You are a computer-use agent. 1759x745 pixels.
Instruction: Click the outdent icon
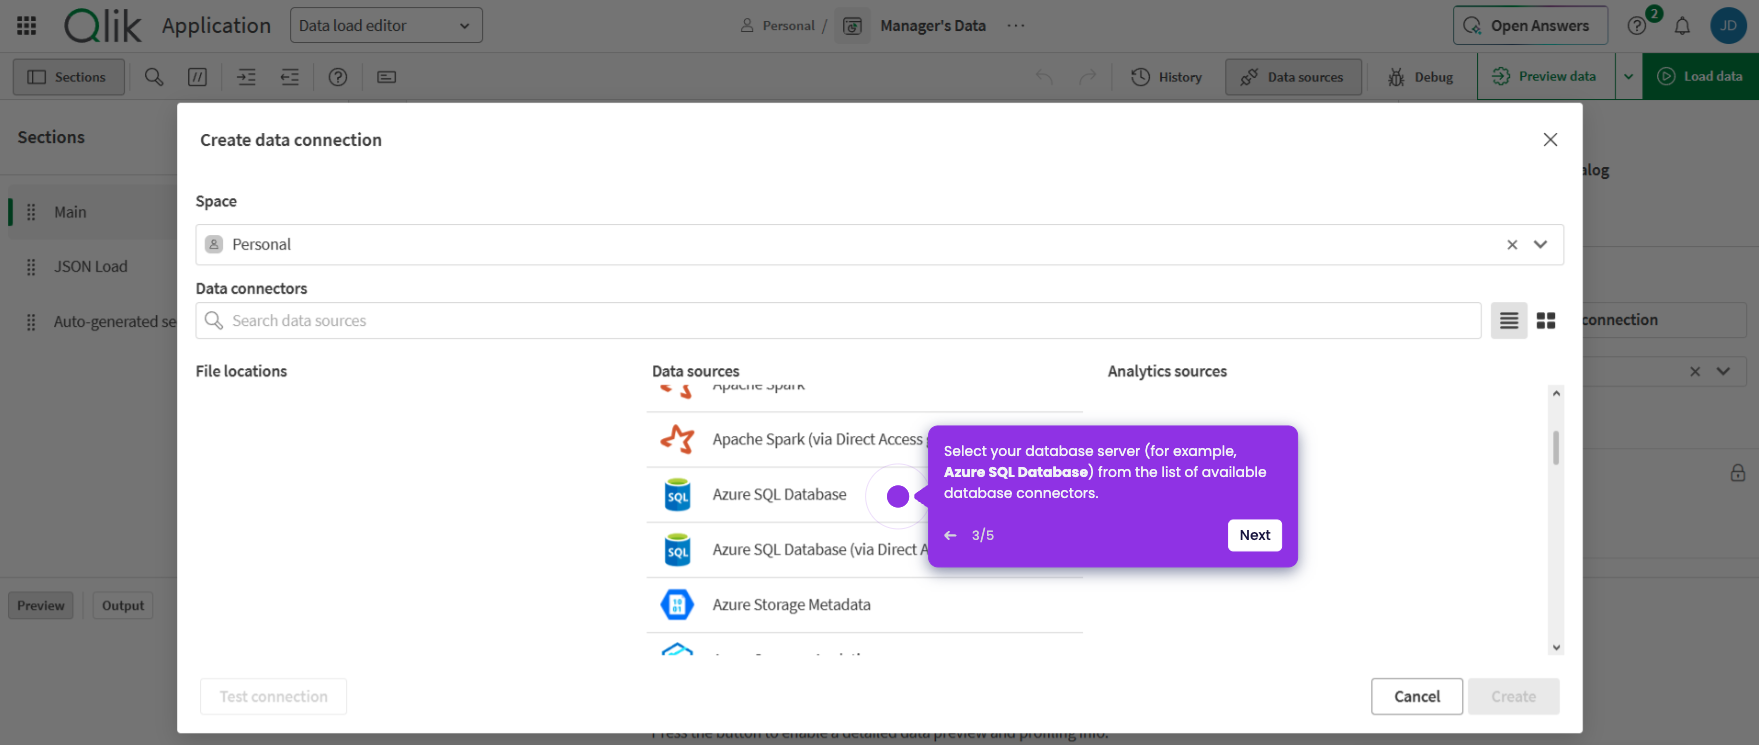pos(290,77)
